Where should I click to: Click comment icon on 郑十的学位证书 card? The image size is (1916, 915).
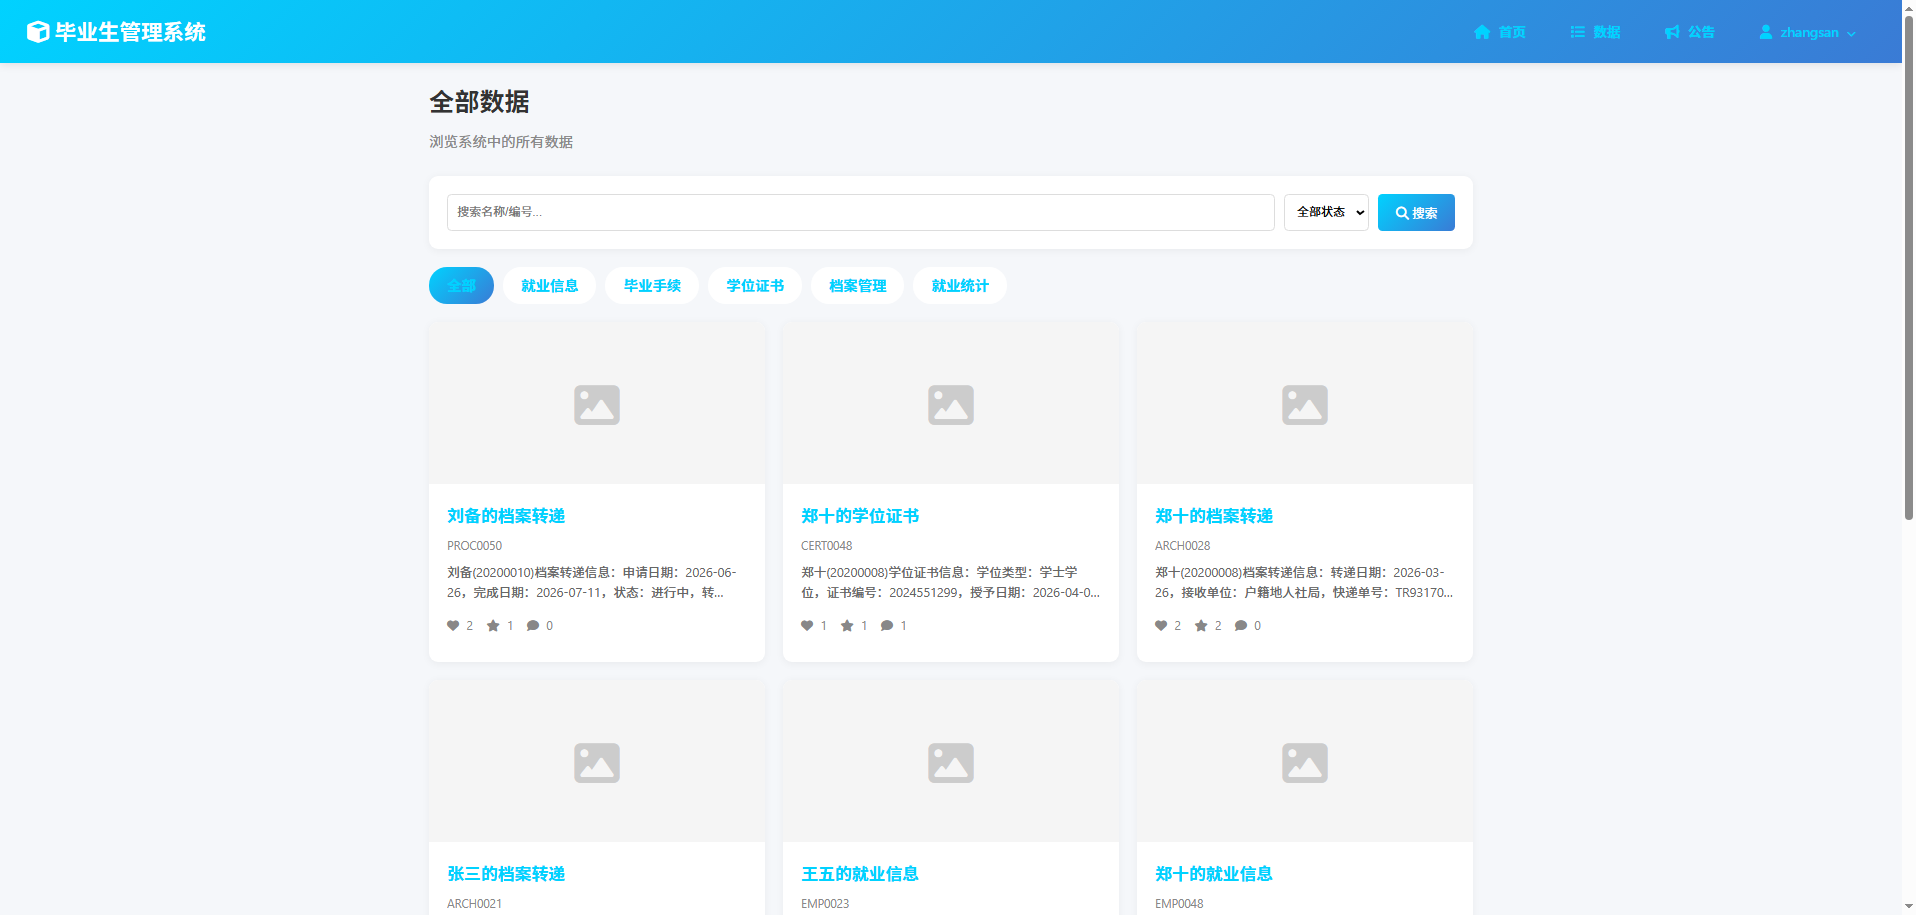coord(887,626)
